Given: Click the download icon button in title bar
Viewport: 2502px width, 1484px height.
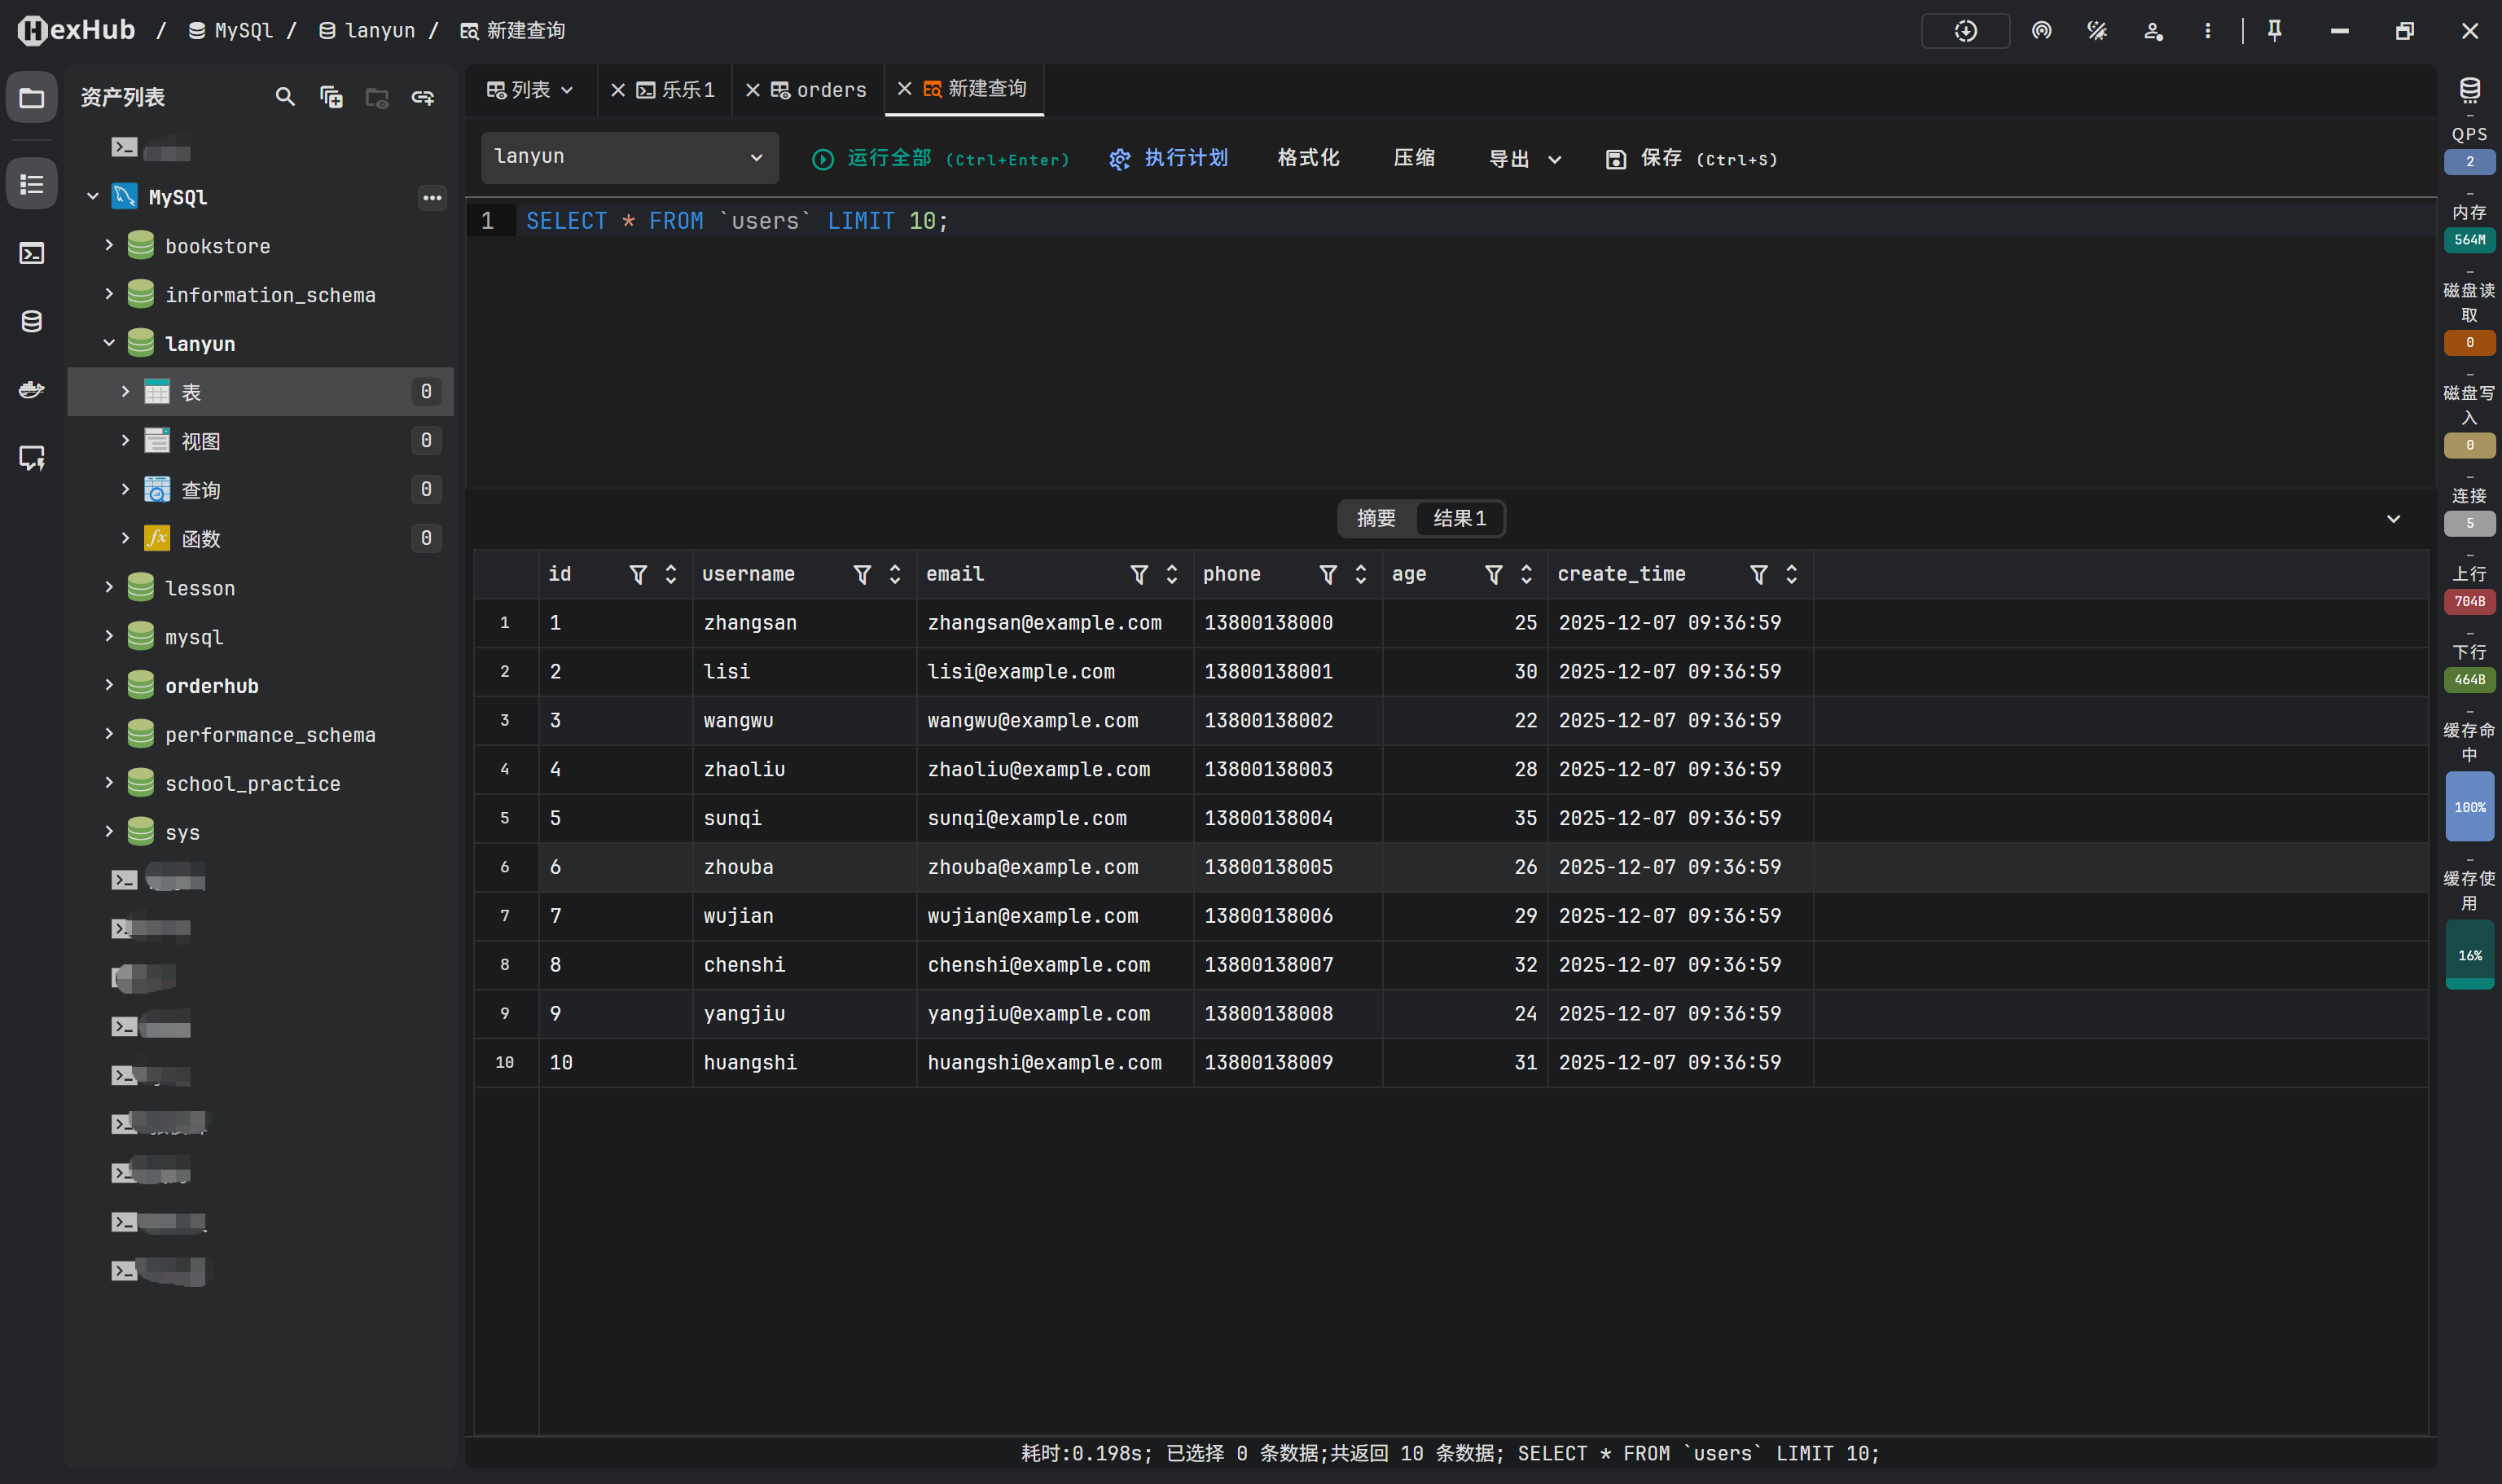Looking at the screenshot, I should tap(1965, 30).
